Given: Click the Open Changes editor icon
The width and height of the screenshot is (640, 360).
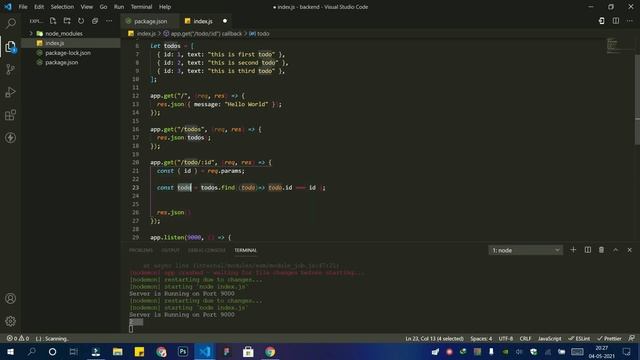Looking at the screenshot, I should pos(602,21).
